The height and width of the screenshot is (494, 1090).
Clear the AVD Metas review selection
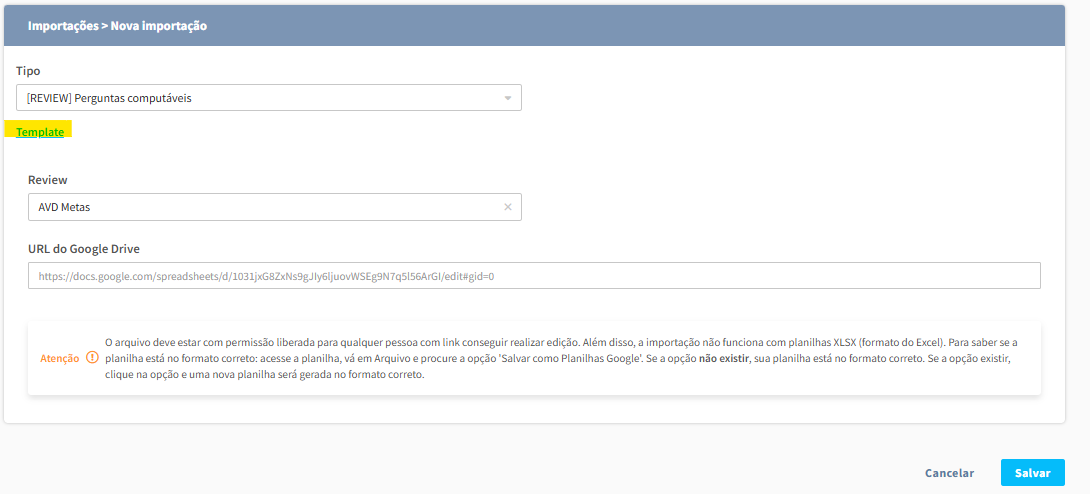point(507,207)
